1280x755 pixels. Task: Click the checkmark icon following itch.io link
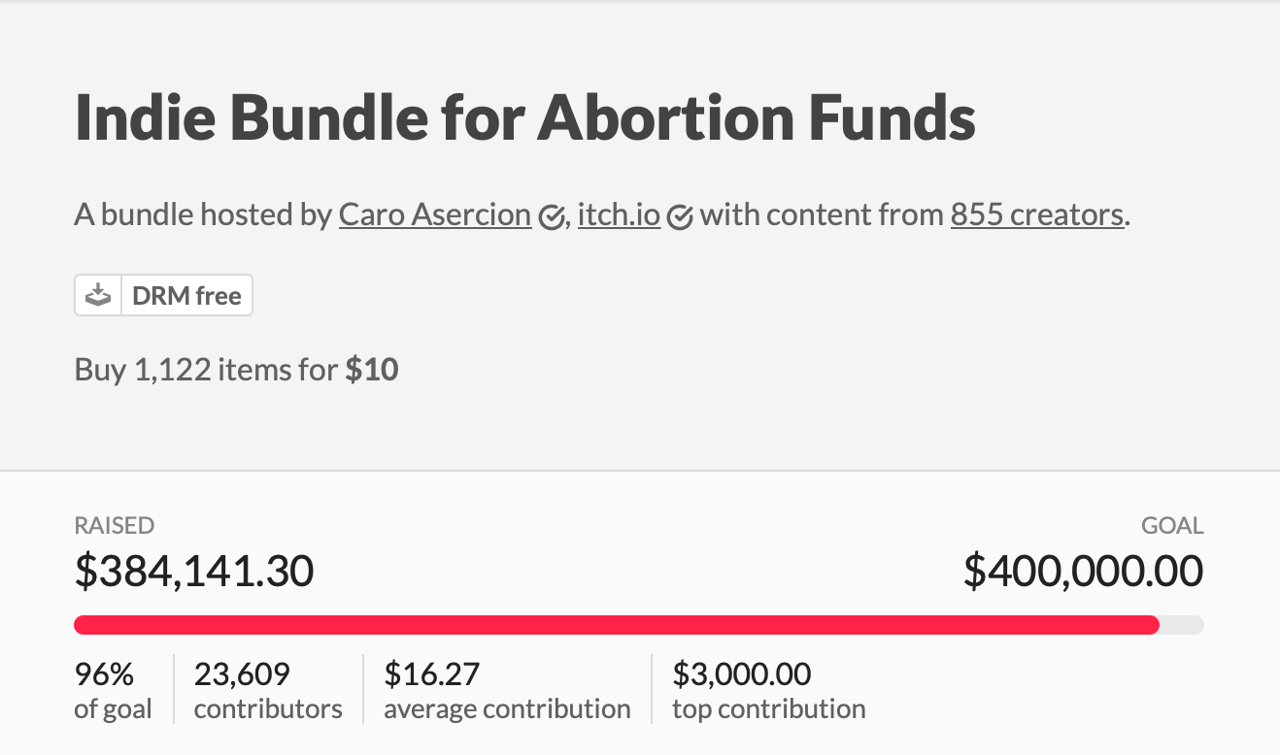pyautogui.click(x=679, y=216)
